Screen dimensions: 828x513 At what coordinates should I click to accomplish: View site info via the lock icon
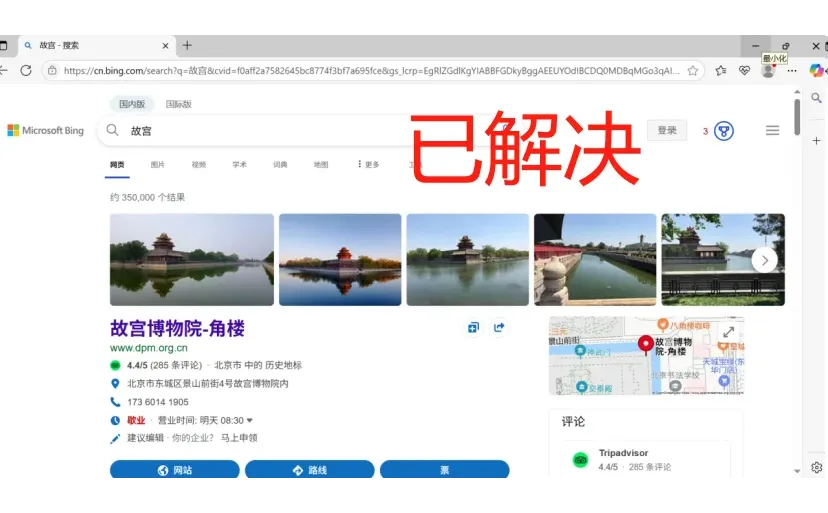(52, 70)
